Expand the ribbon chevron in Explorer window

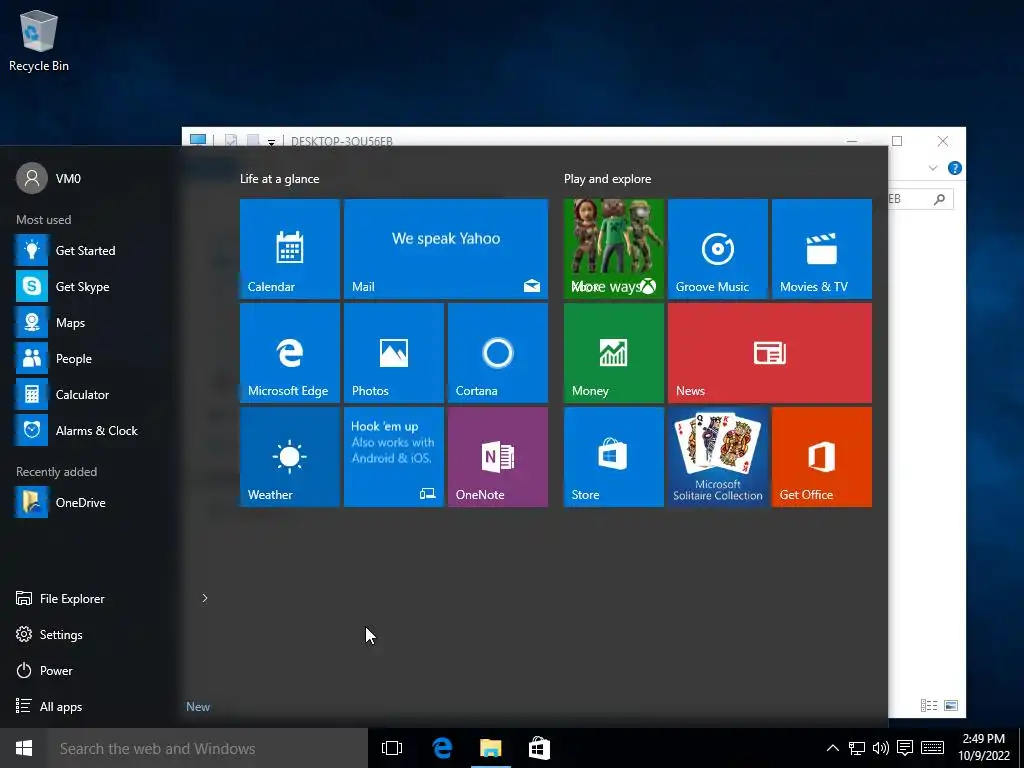(933, 168)
